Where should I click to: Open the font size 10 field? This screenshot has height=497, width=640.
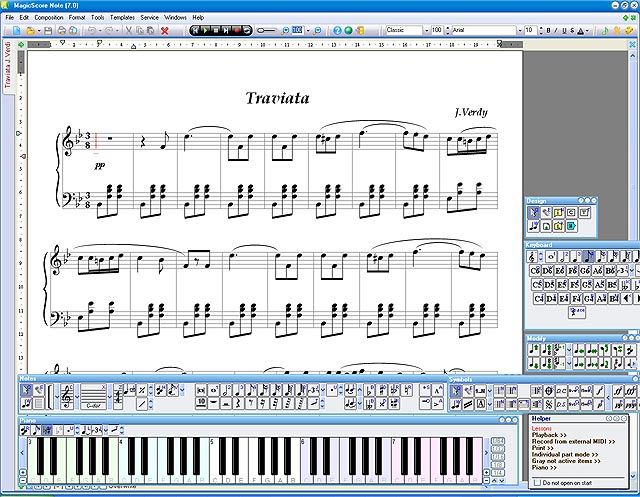point(531,30)
